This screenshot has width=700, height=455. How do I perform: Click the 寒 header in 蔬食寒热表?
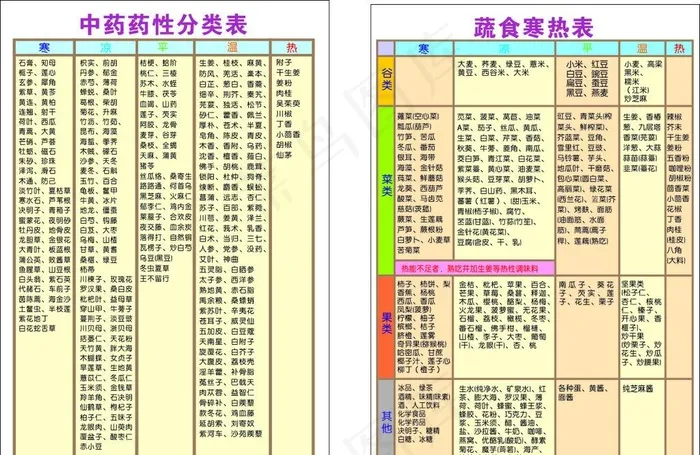(x=424, y=48)
